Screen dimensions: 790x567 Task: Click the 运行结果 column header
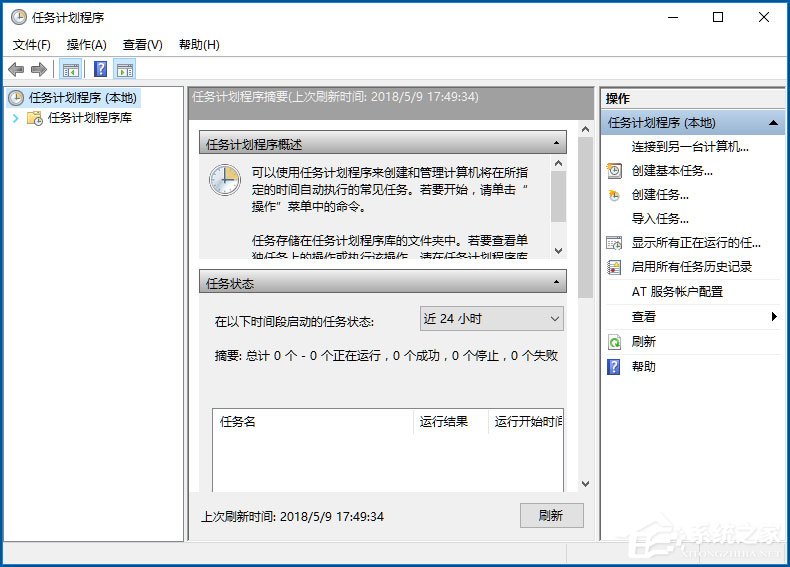451,421
